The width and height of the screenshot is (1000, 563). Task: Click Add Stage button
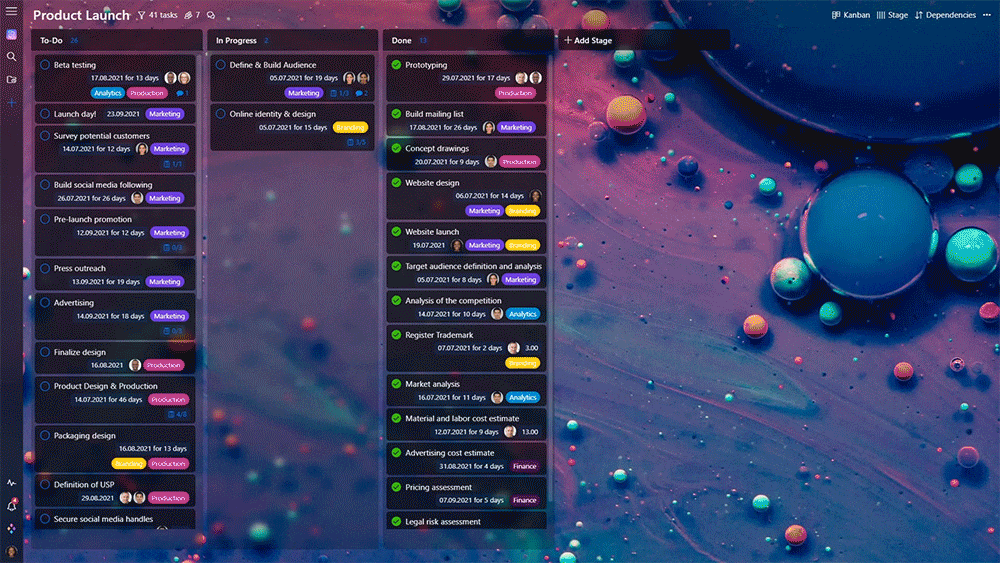tap(588, 41)
